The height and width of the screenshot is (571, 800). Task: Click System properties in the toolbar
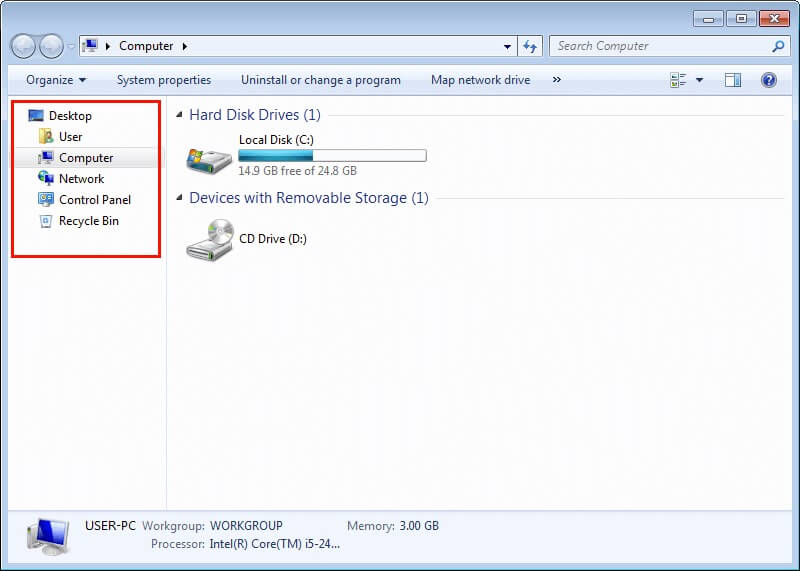point(164,80)
